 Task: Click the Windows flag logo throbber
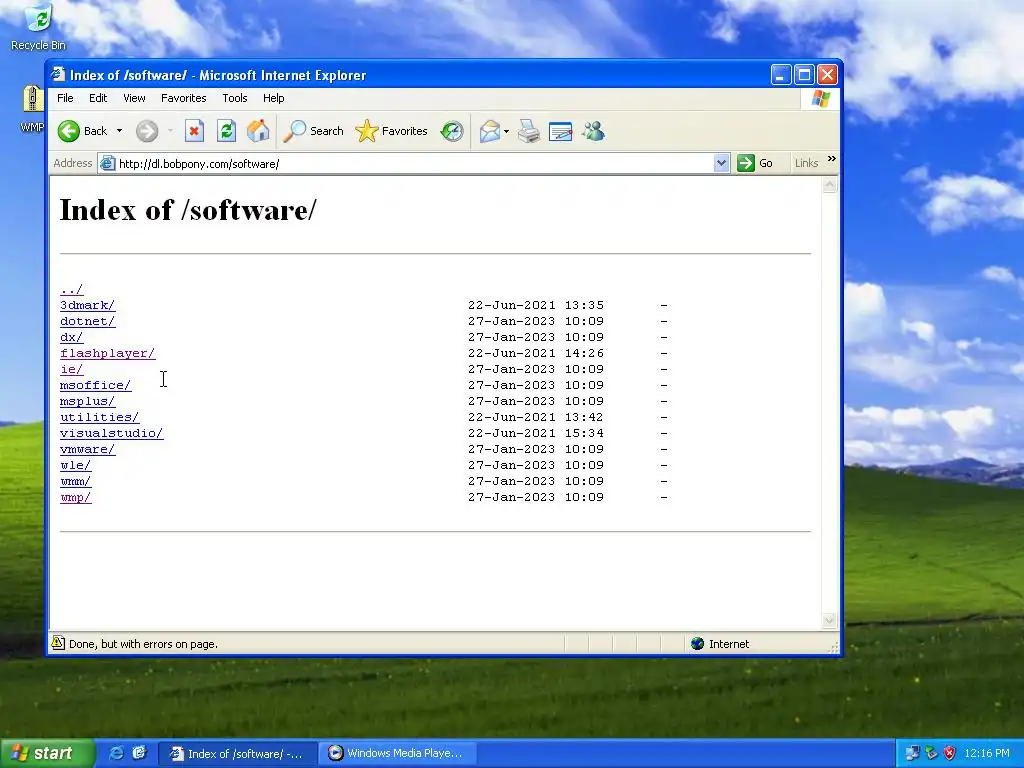click(820, 99)
